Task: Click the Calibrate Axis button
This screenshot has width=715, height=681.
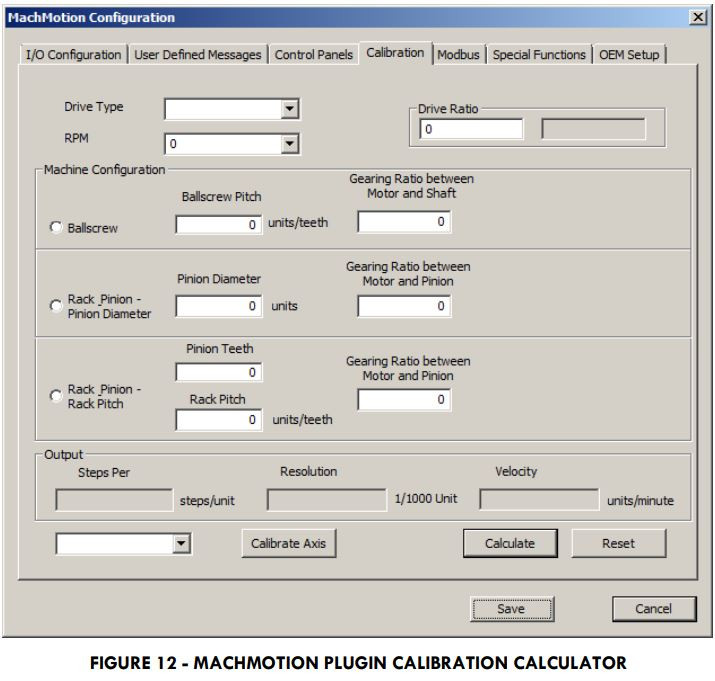Action: click(x=289, y=543)
